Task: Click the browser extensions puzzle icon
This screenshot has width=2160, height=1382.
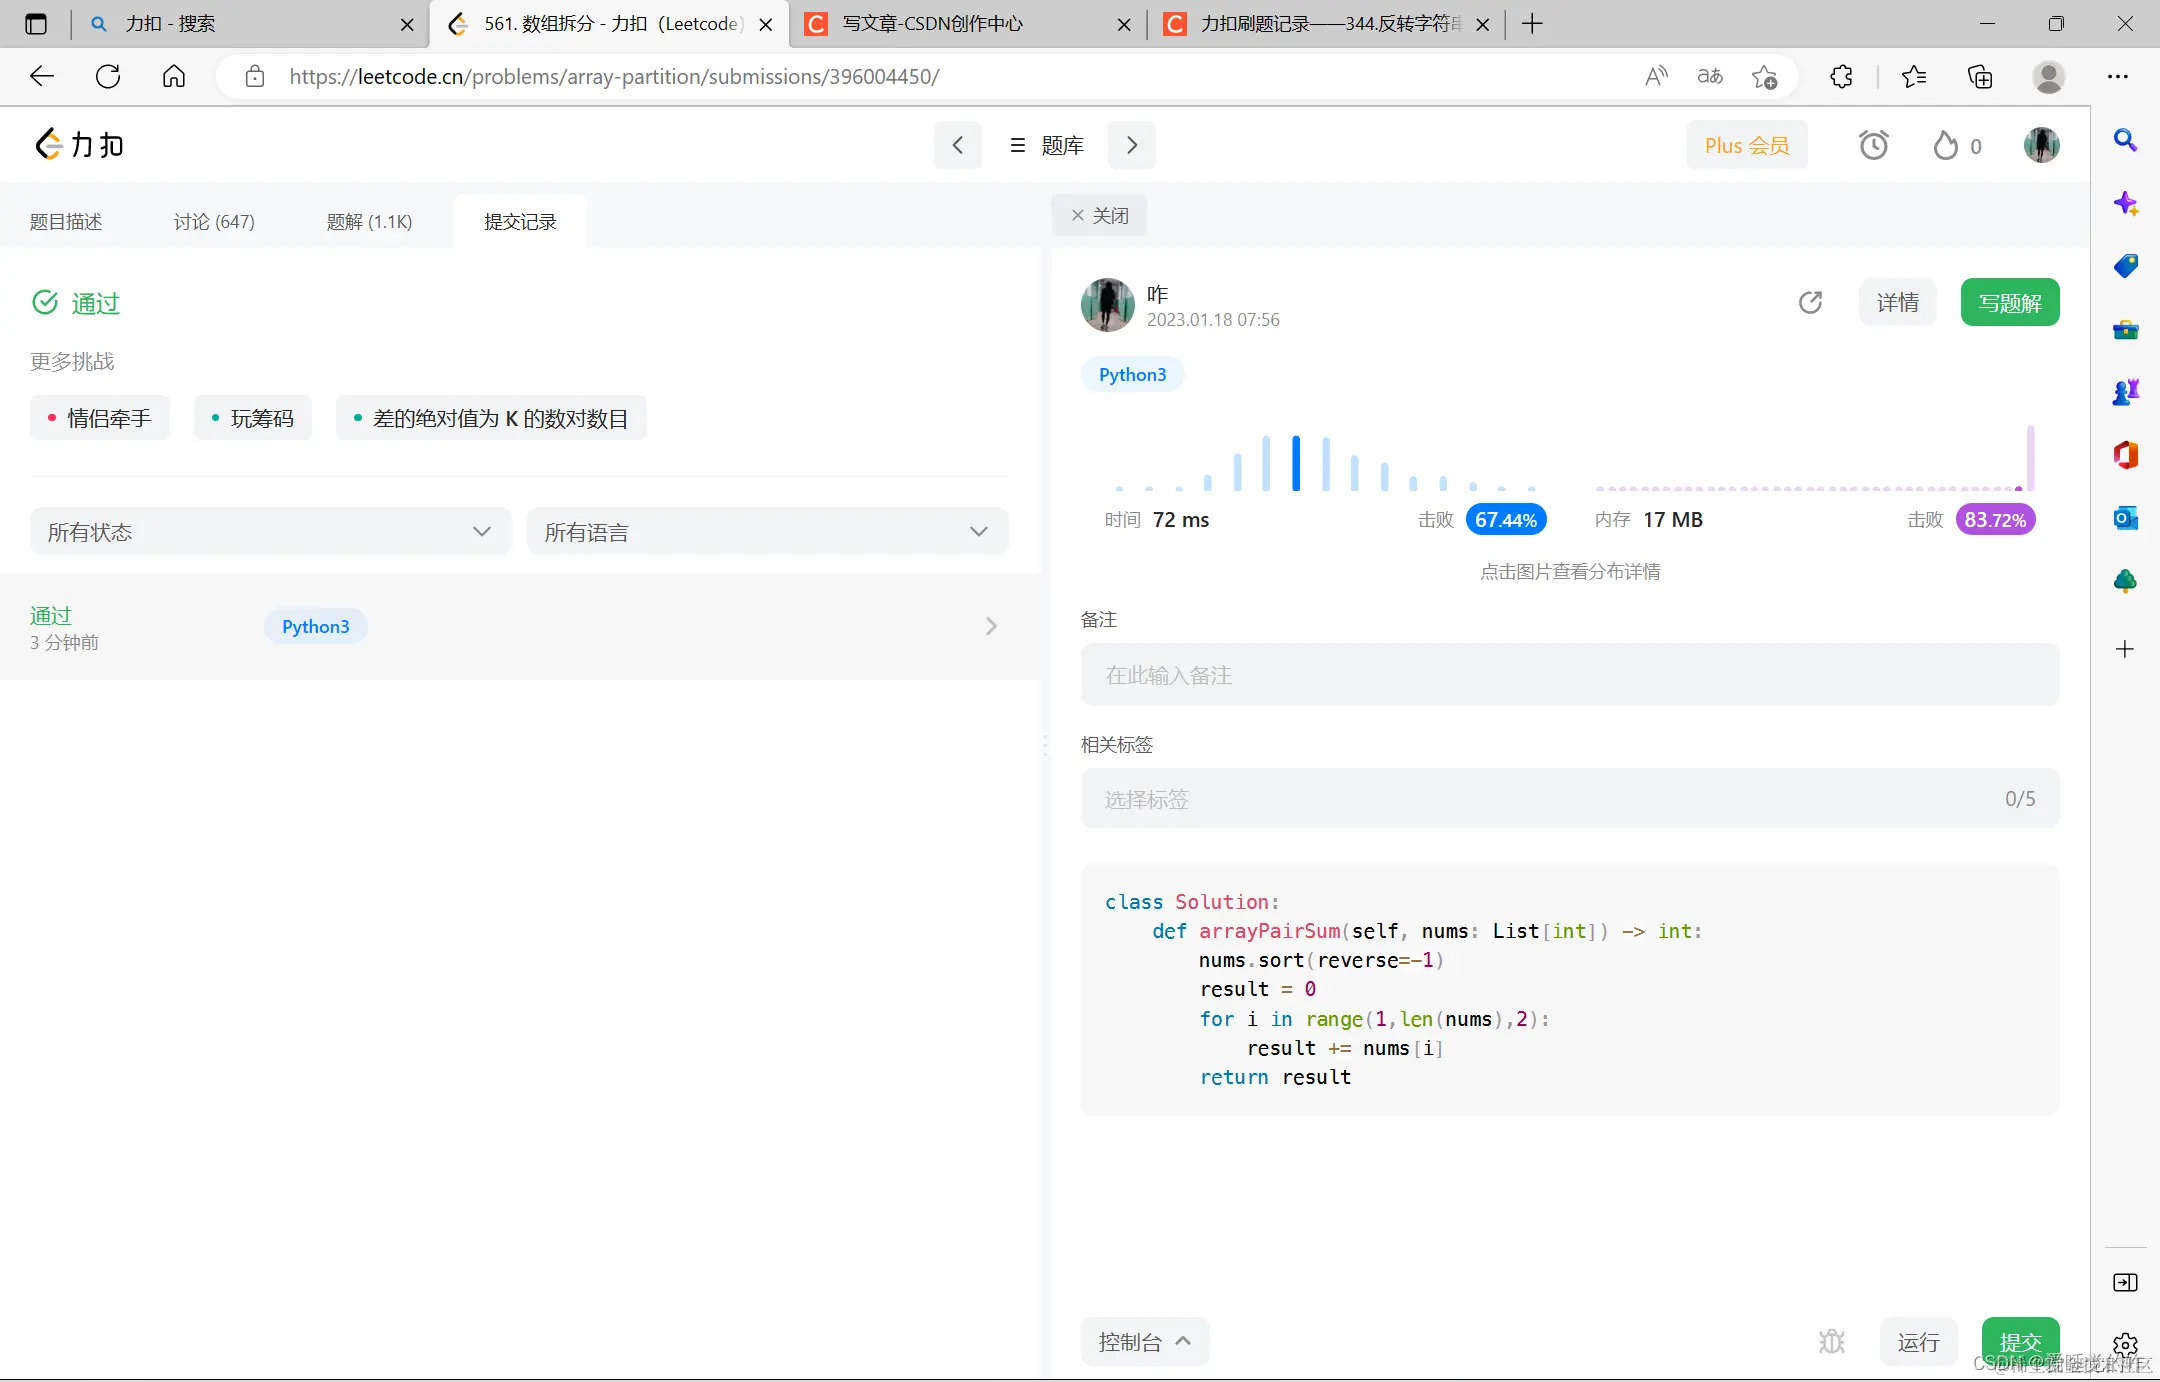Action: (1841, 77)
